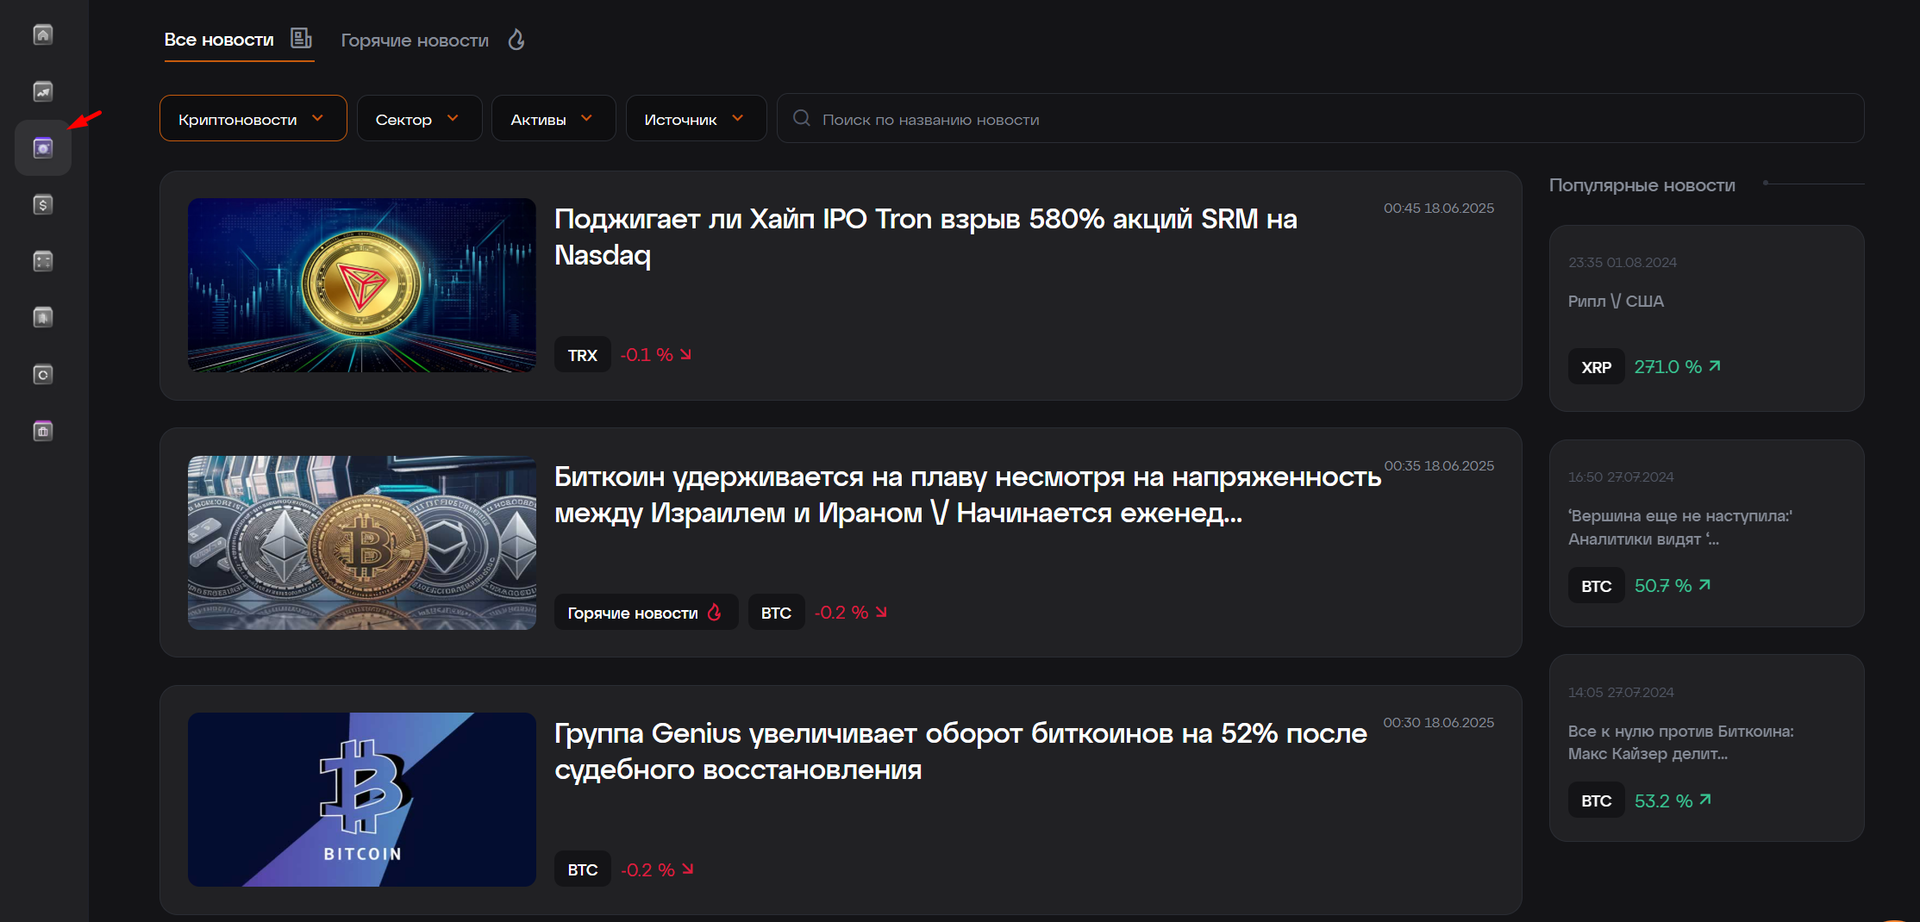The image size is (1920, 922).
Task: Open the briefcase portfolio sidebar icon
Action: tap(43, 431)
